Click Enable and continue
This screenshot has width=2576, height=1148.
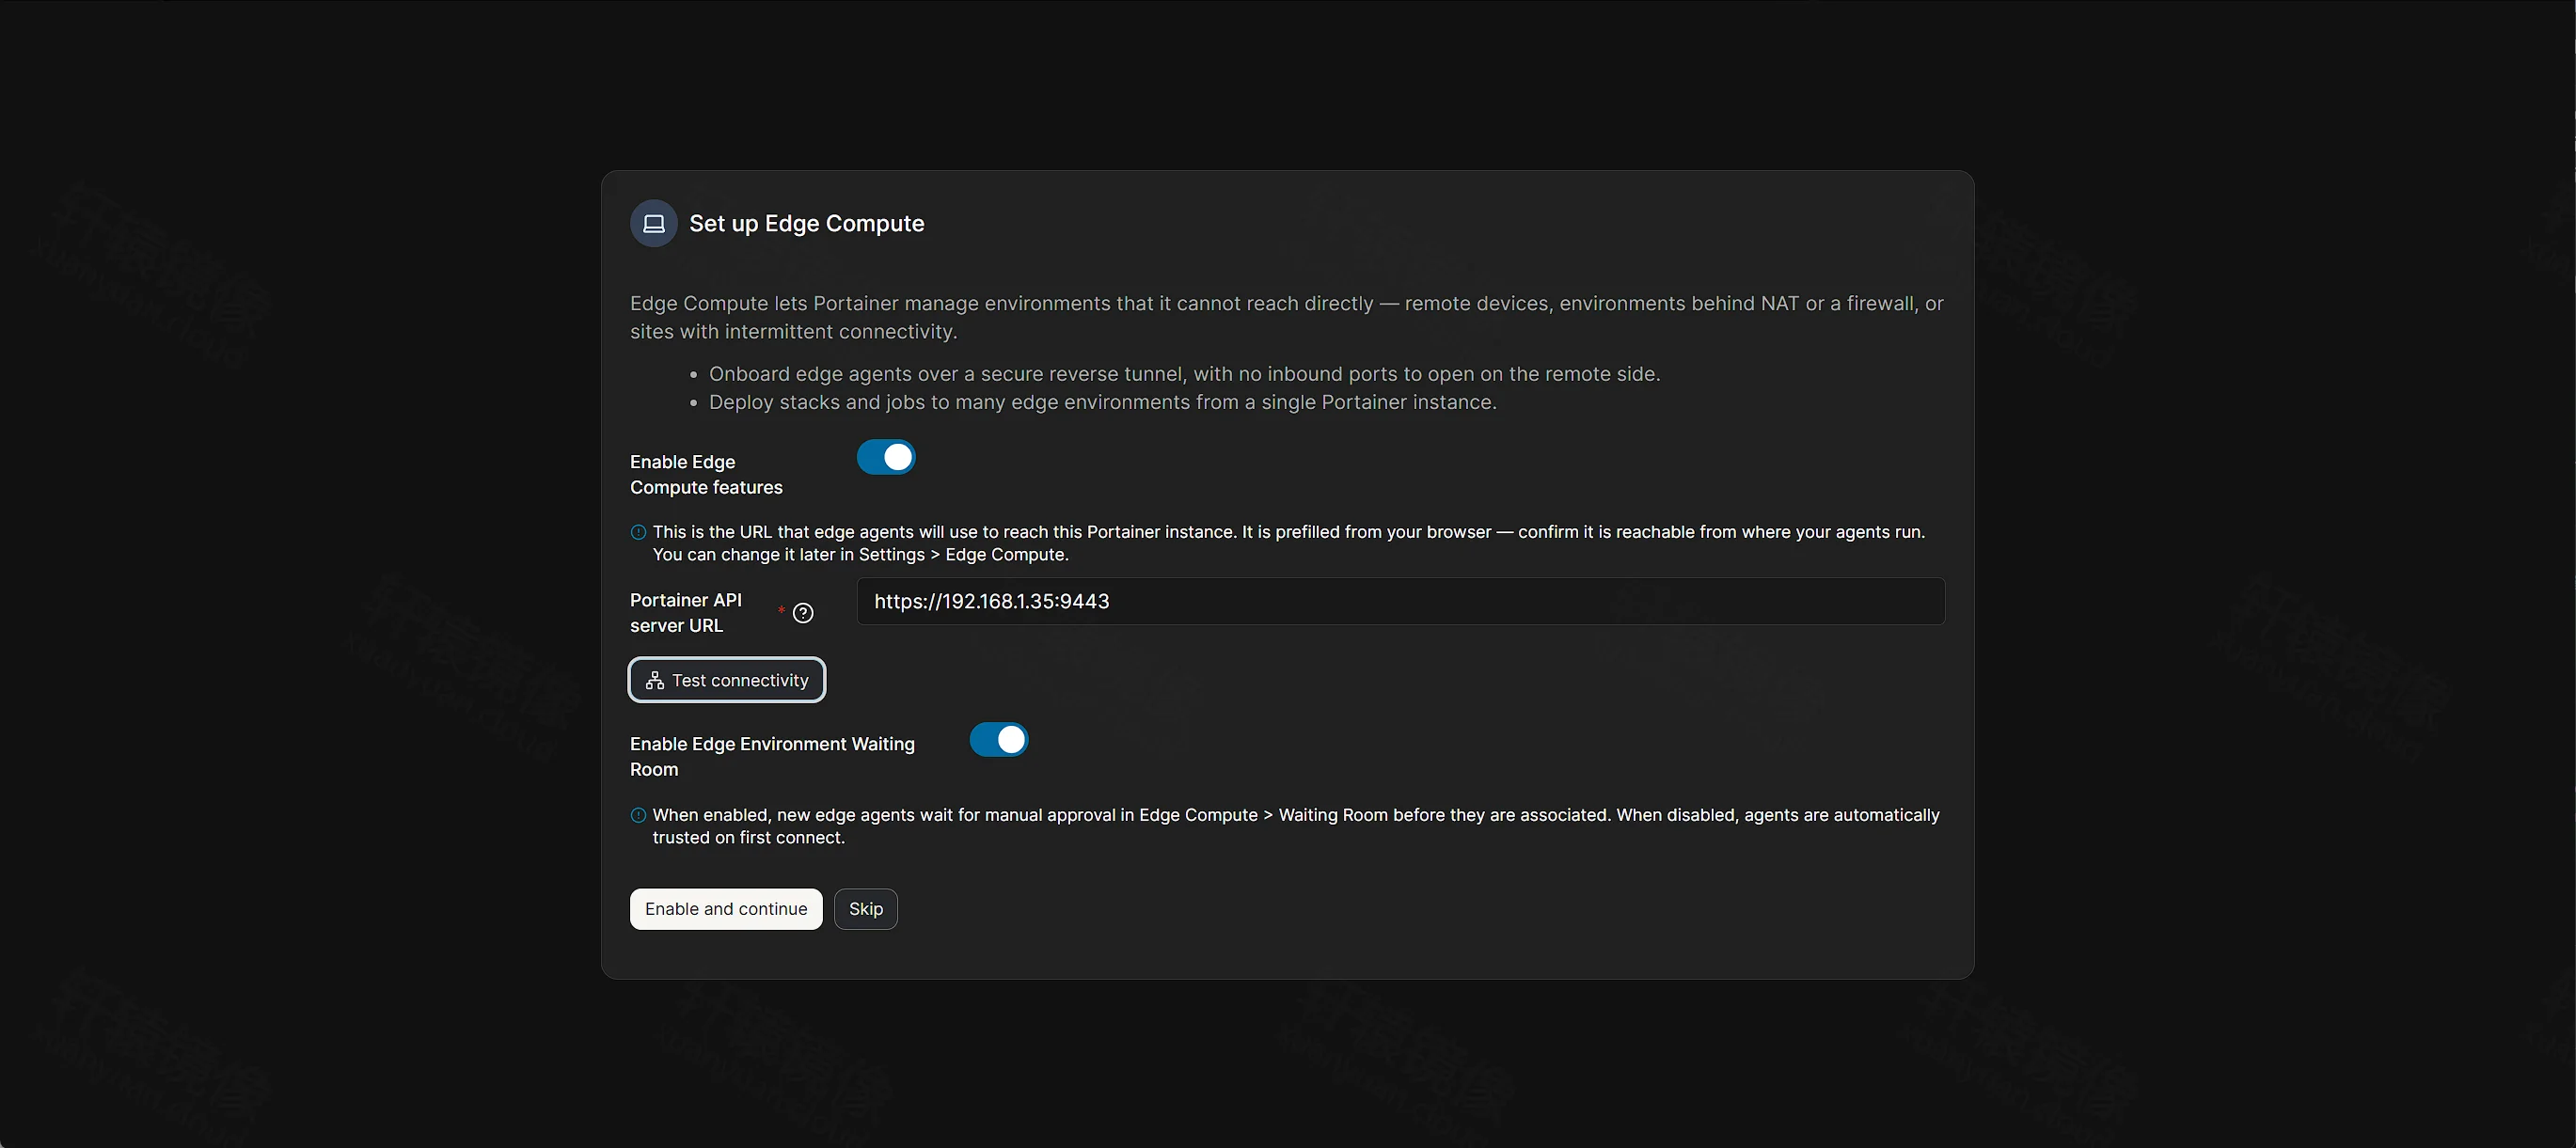726,909
